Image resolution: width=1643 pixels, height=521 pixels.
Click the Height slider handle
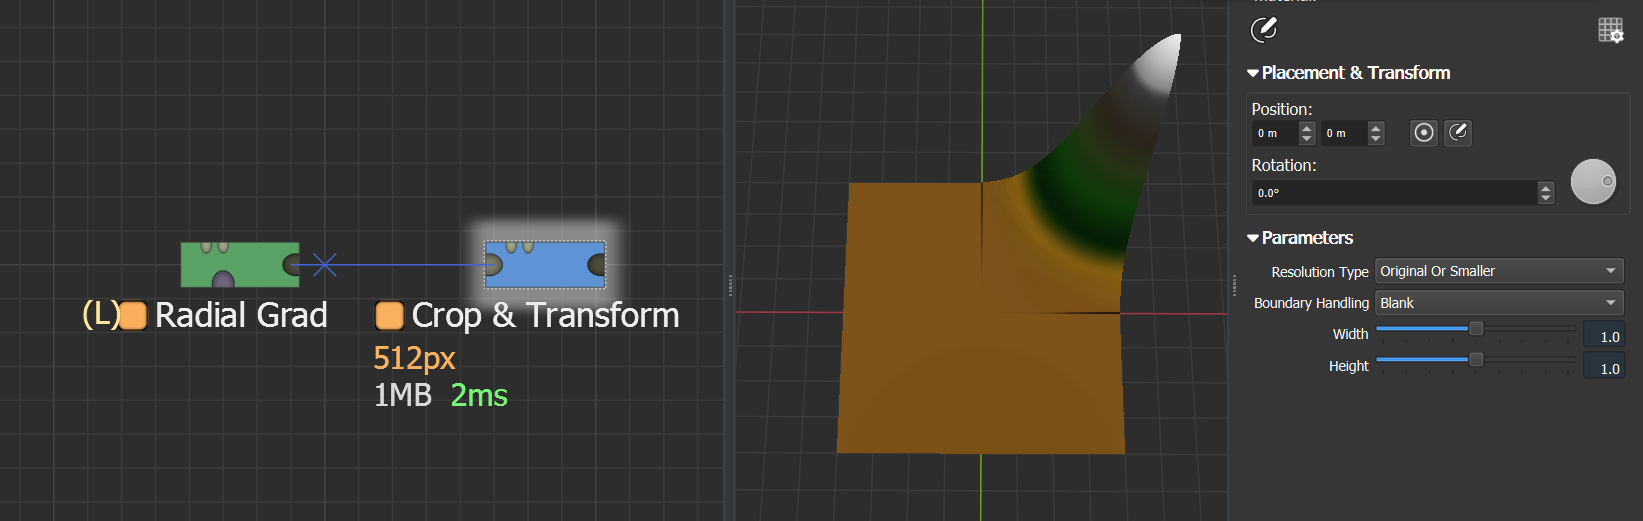tap(1475, 360)
